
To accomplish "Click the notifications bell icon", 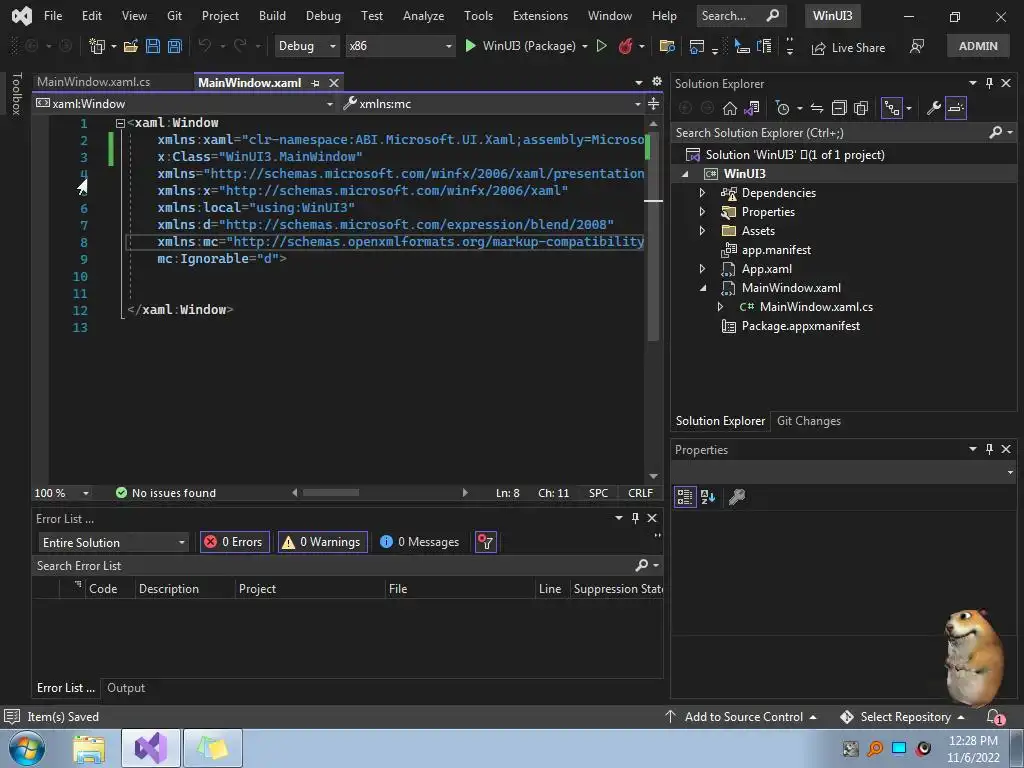I will point(995,717).
